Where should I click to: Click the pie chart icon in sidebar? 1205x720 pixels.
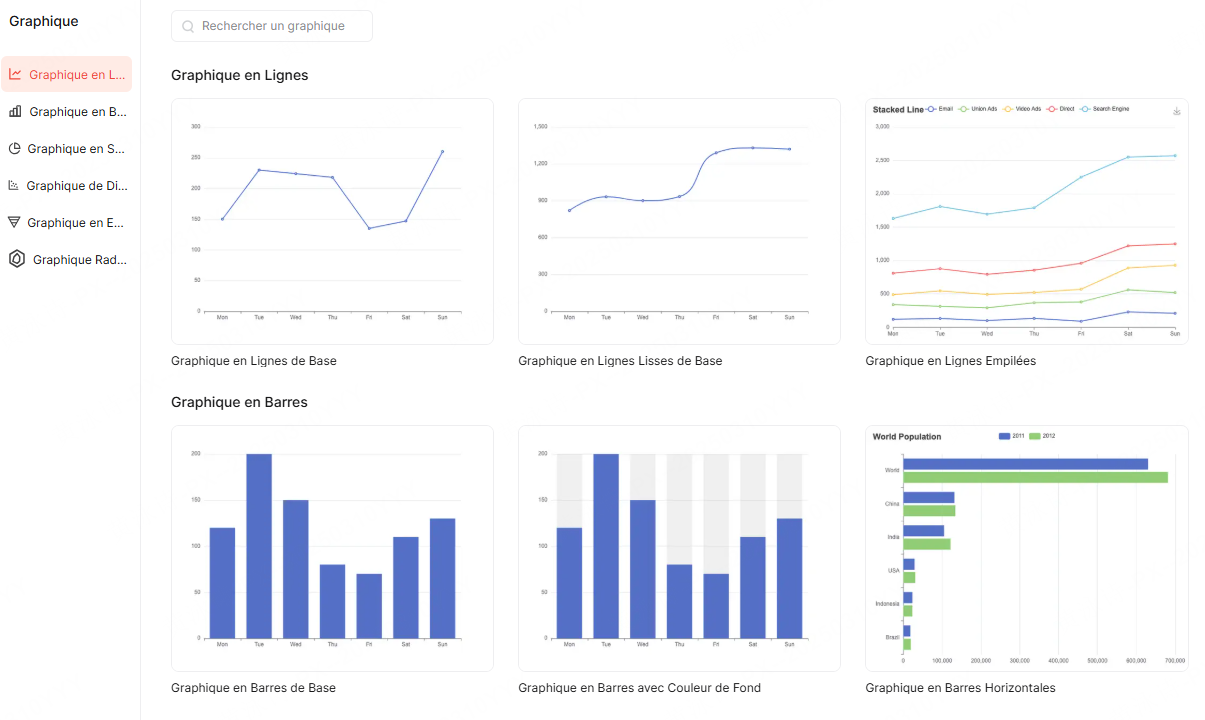(15, 148)
